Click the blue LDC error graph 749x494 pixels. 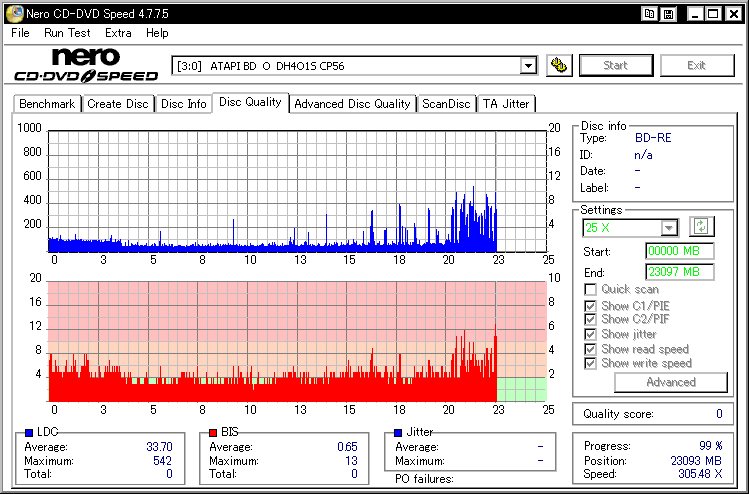297,191
